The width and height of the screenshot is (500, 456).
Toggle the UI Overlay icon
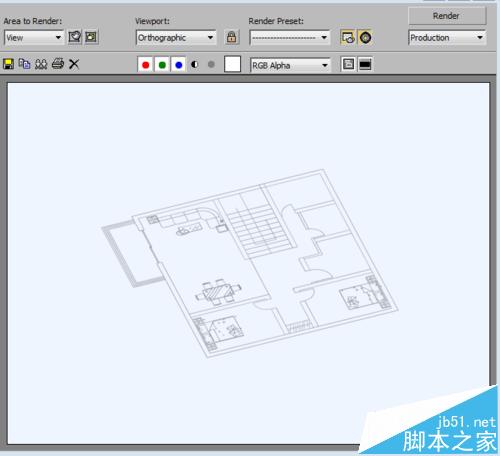click(348, 64)
